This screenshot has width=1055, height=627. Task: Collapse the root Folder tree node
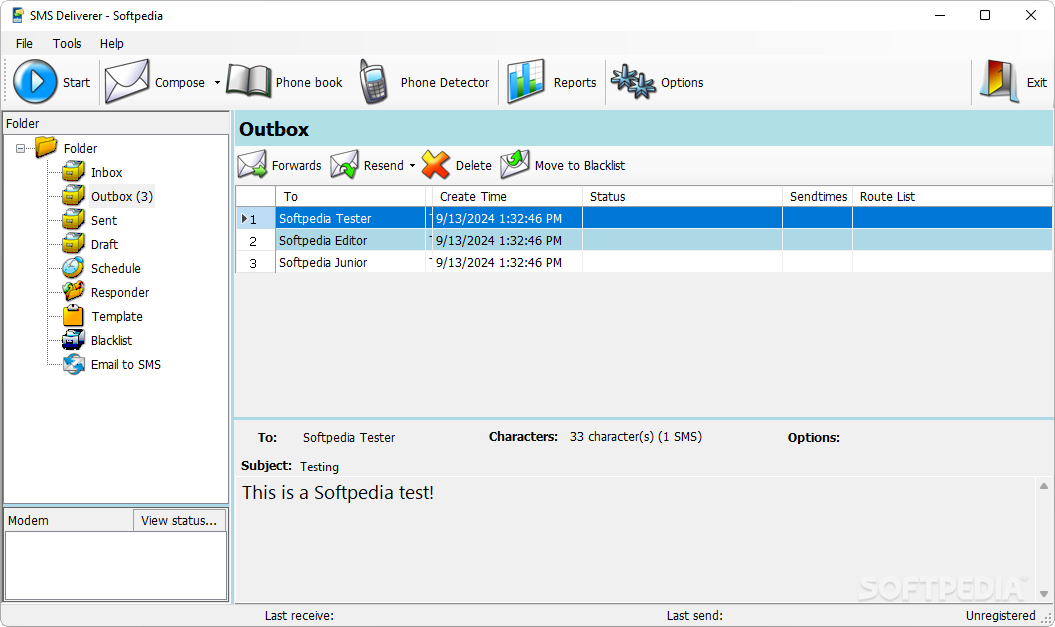tap(21, 148)
